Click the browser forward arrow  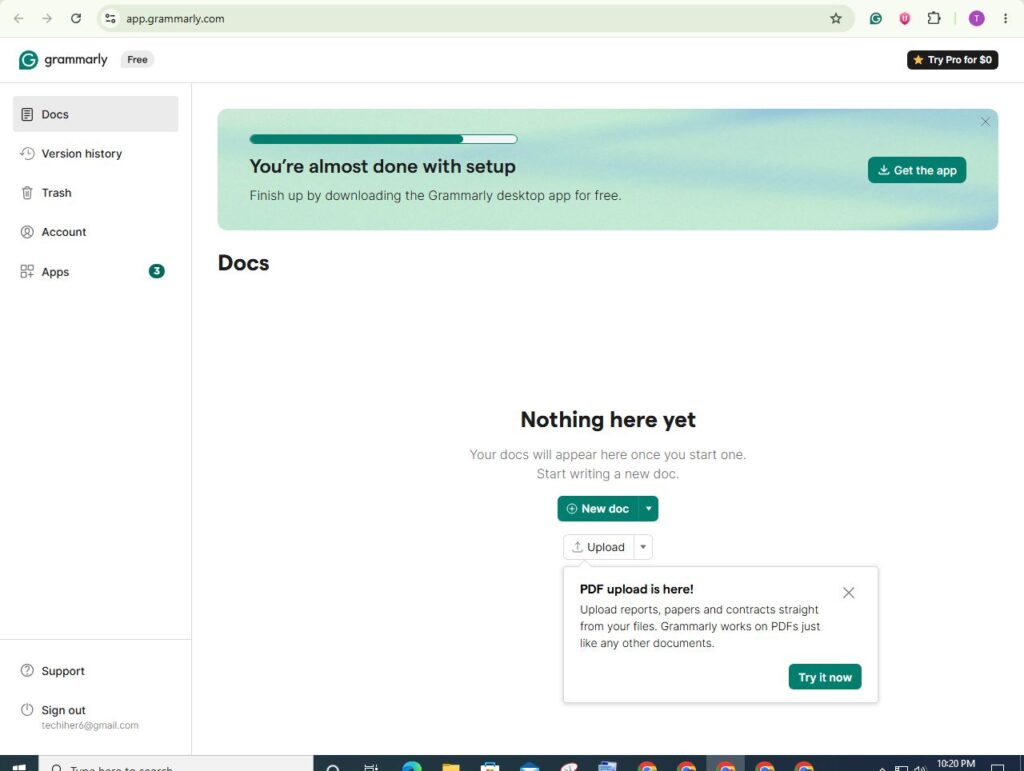47,18
